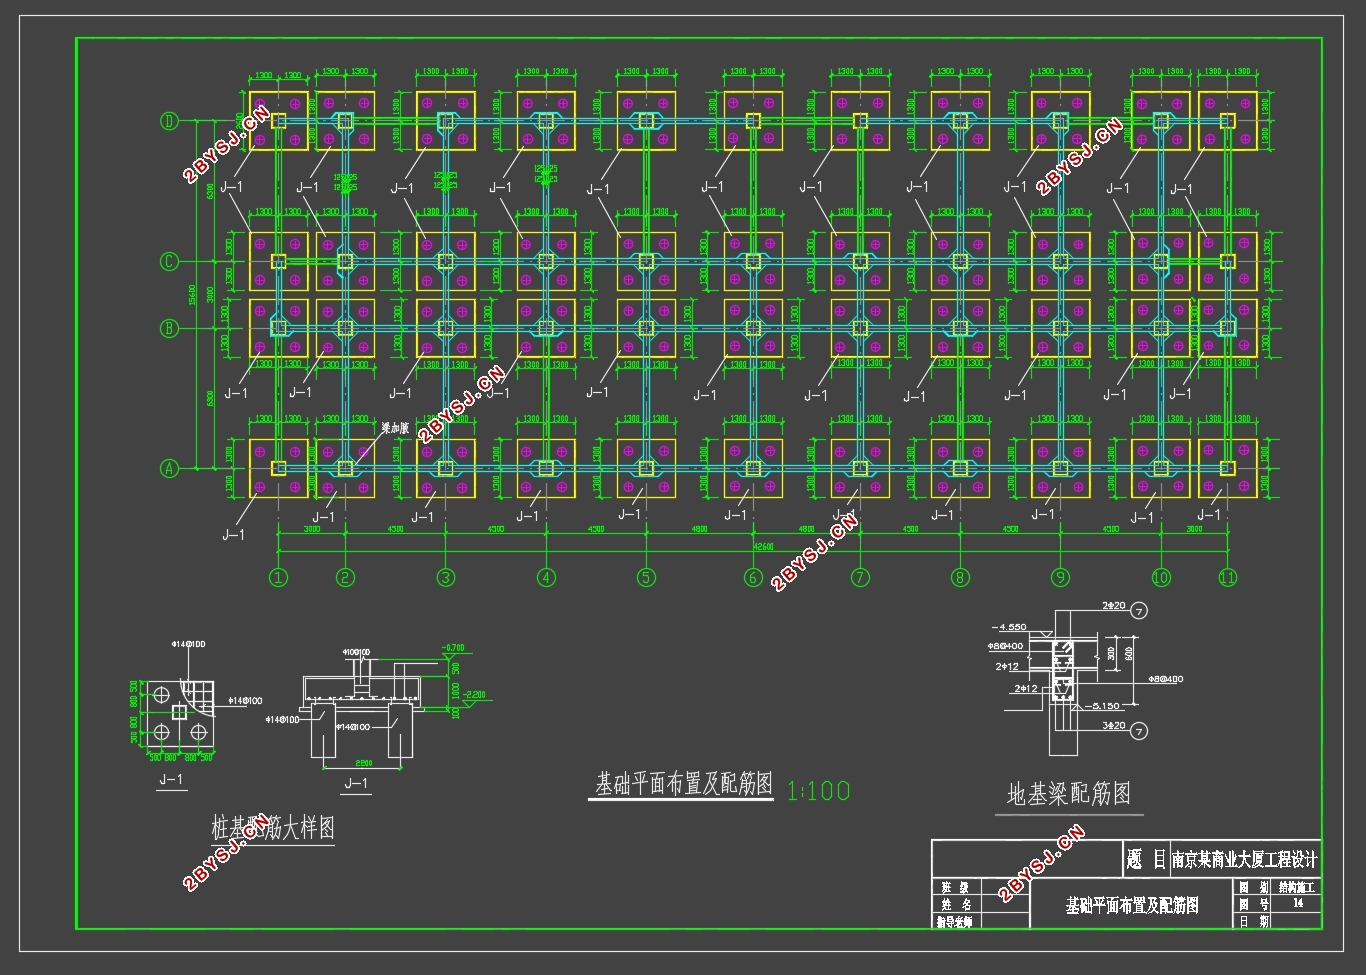
Task: Click 班级 cell in title block
Action: pyautogui.click(x=955, y=887)
